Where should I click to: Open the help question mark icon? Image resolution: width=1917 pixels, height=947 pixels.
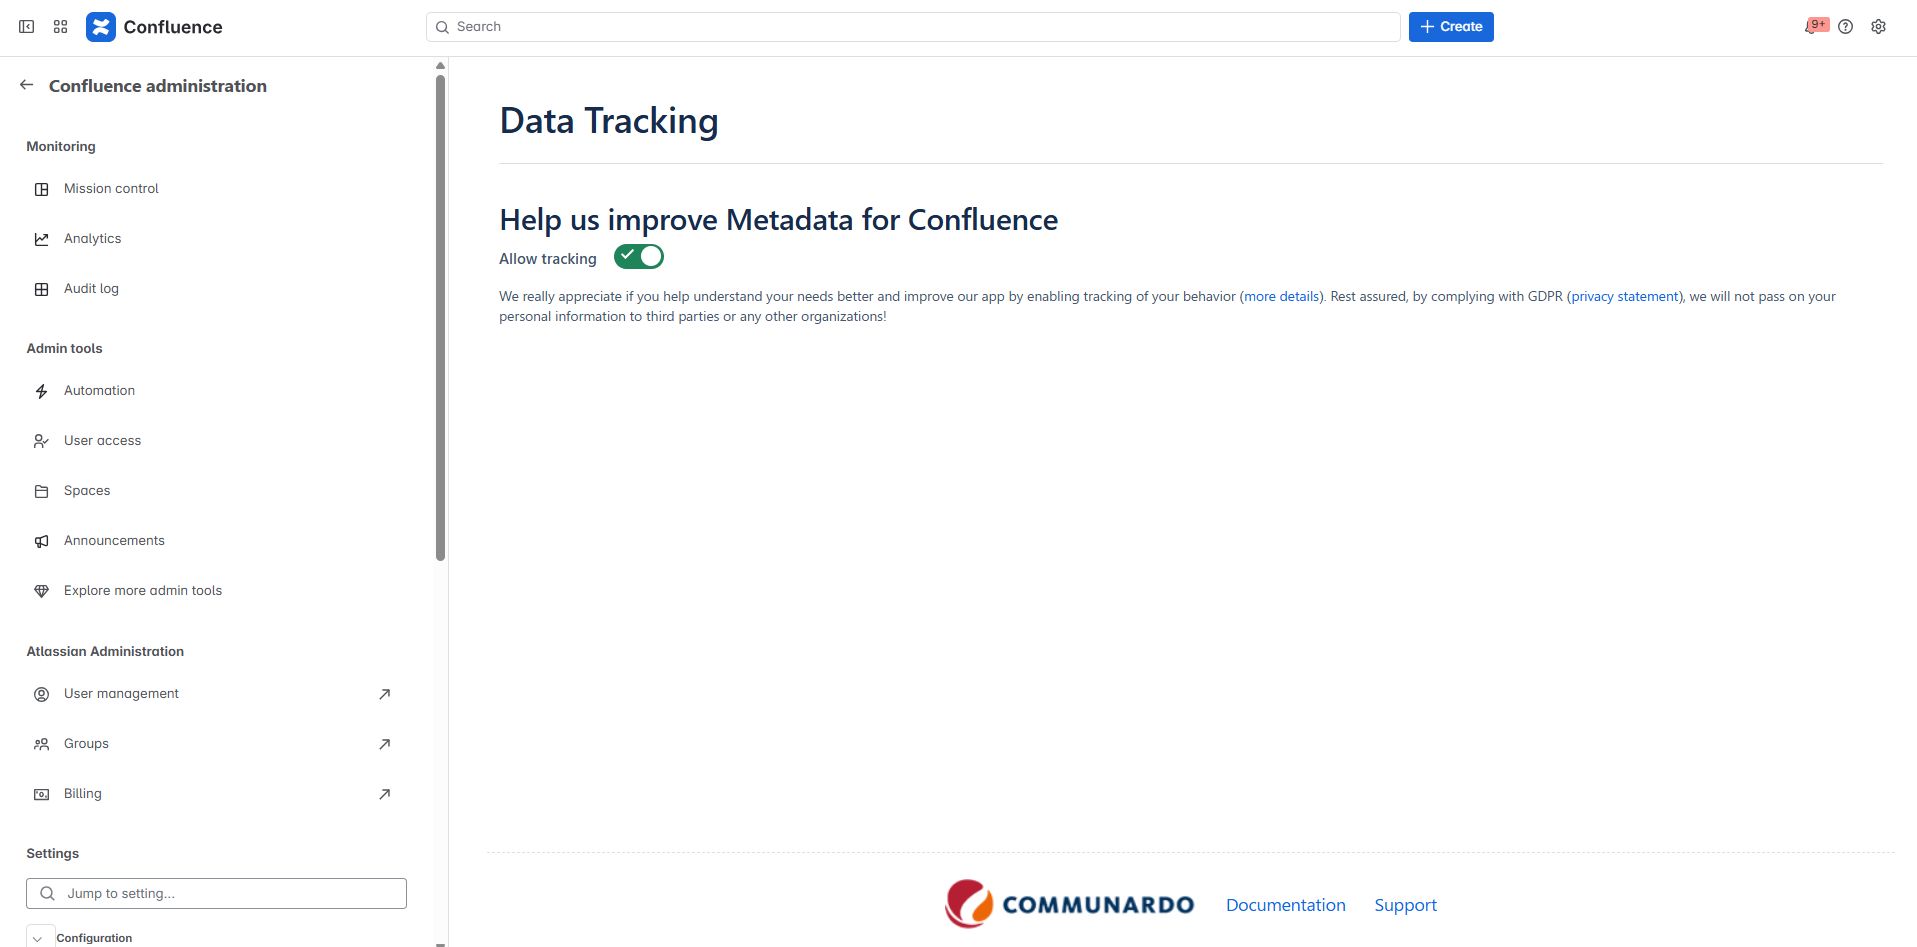(1846, 27)
